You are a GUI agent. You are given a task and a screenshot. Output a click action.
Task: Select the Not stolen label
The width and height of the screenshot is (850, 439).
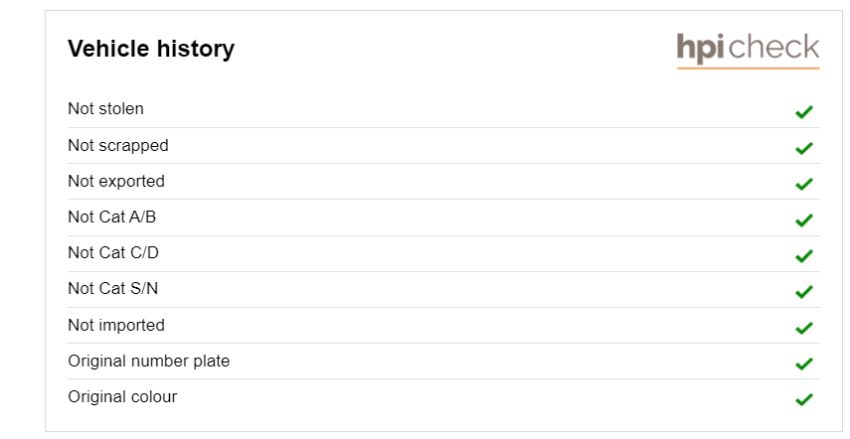(x=106, y=108)
